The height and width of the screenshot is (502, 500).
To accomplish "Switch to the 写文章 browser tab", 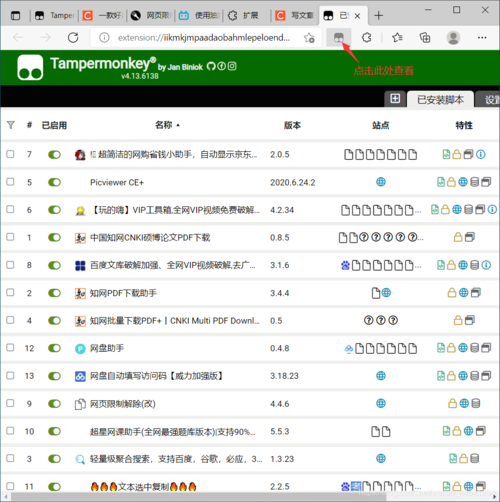I will pos(295,15).
